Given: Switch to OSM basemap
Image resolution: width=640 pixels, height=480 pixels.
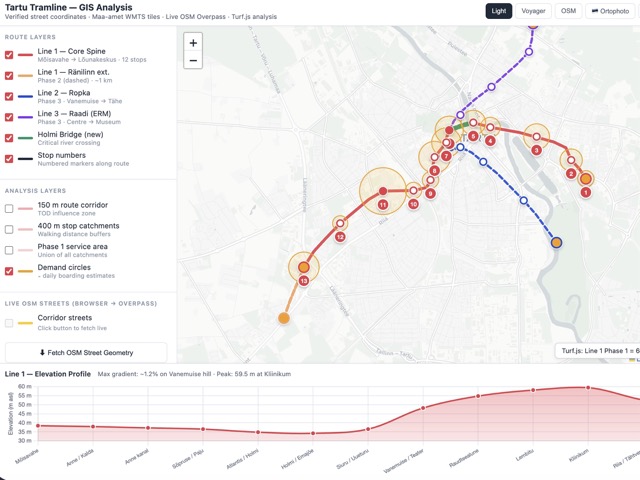Looking at the screenshot, I should tap(568, 11).
